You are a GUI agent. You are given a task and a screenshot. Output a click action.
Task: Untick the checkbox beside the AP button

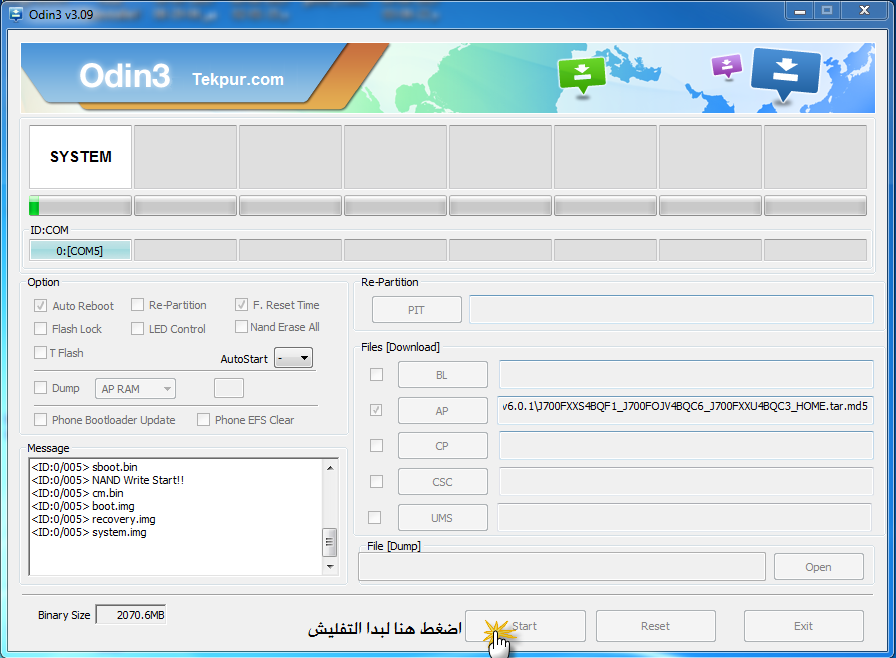coord(376,410)
